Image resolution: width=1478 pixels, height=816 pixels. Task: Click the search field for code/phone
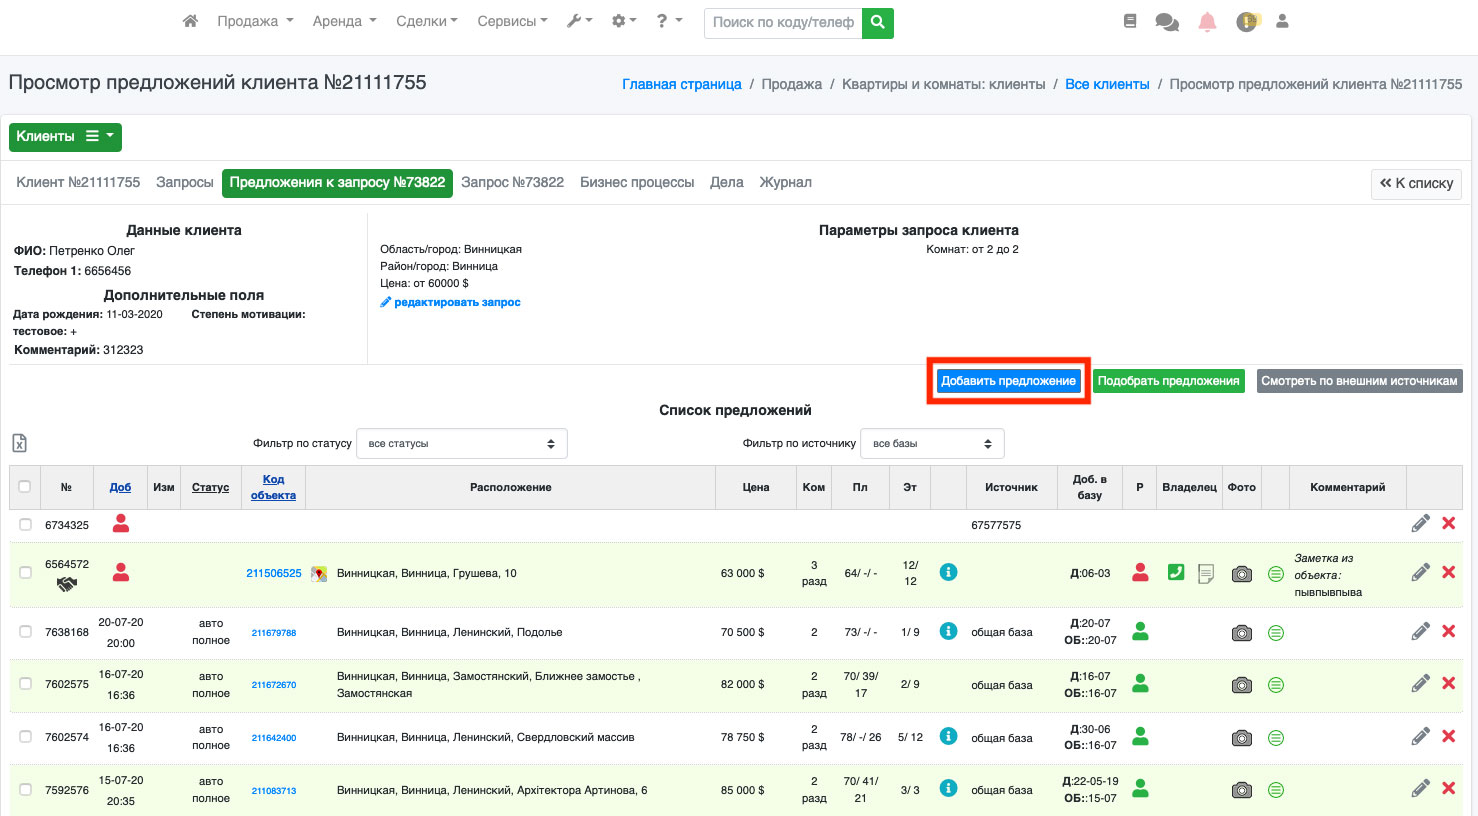[x=783, y=22]
